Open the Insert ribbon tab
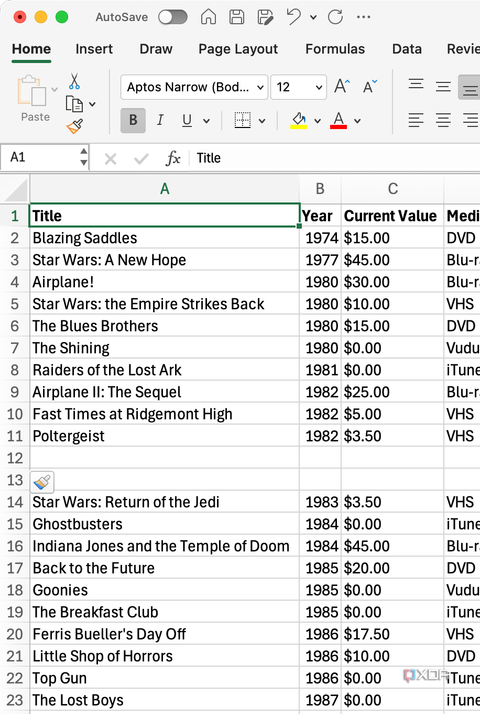 pos(94,49)
